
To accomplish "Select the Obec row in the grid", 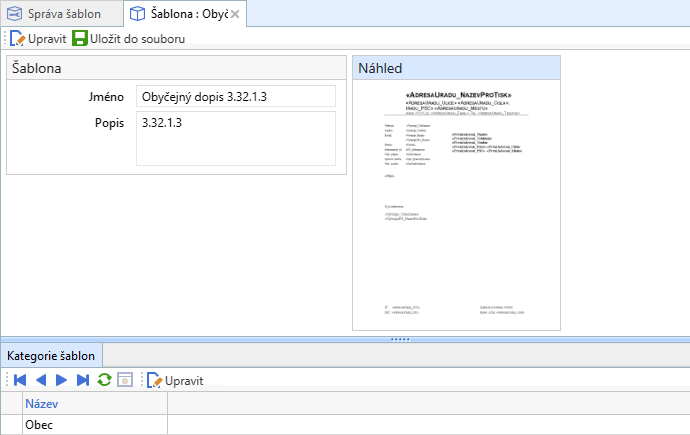I will (x=94, y=425).
